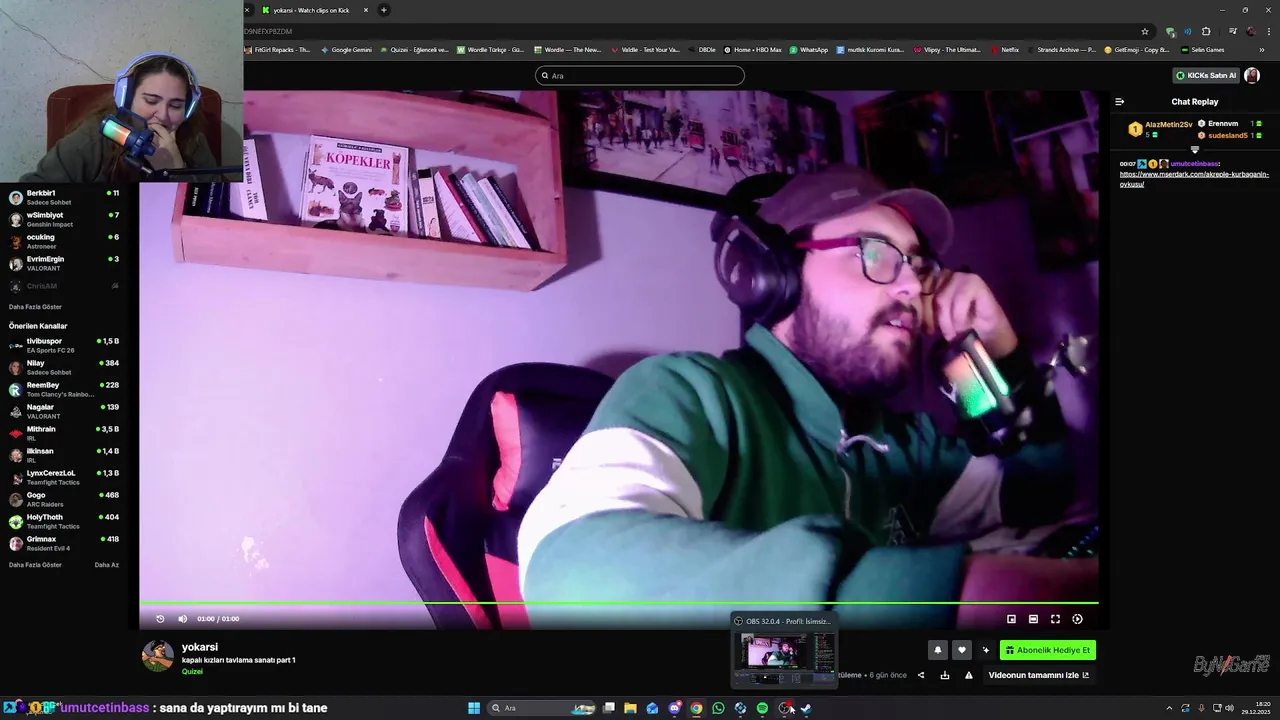The height and width of the screenshot is (720, 1280).
Task: Mute the video player volume
Action: pos(182,619)
